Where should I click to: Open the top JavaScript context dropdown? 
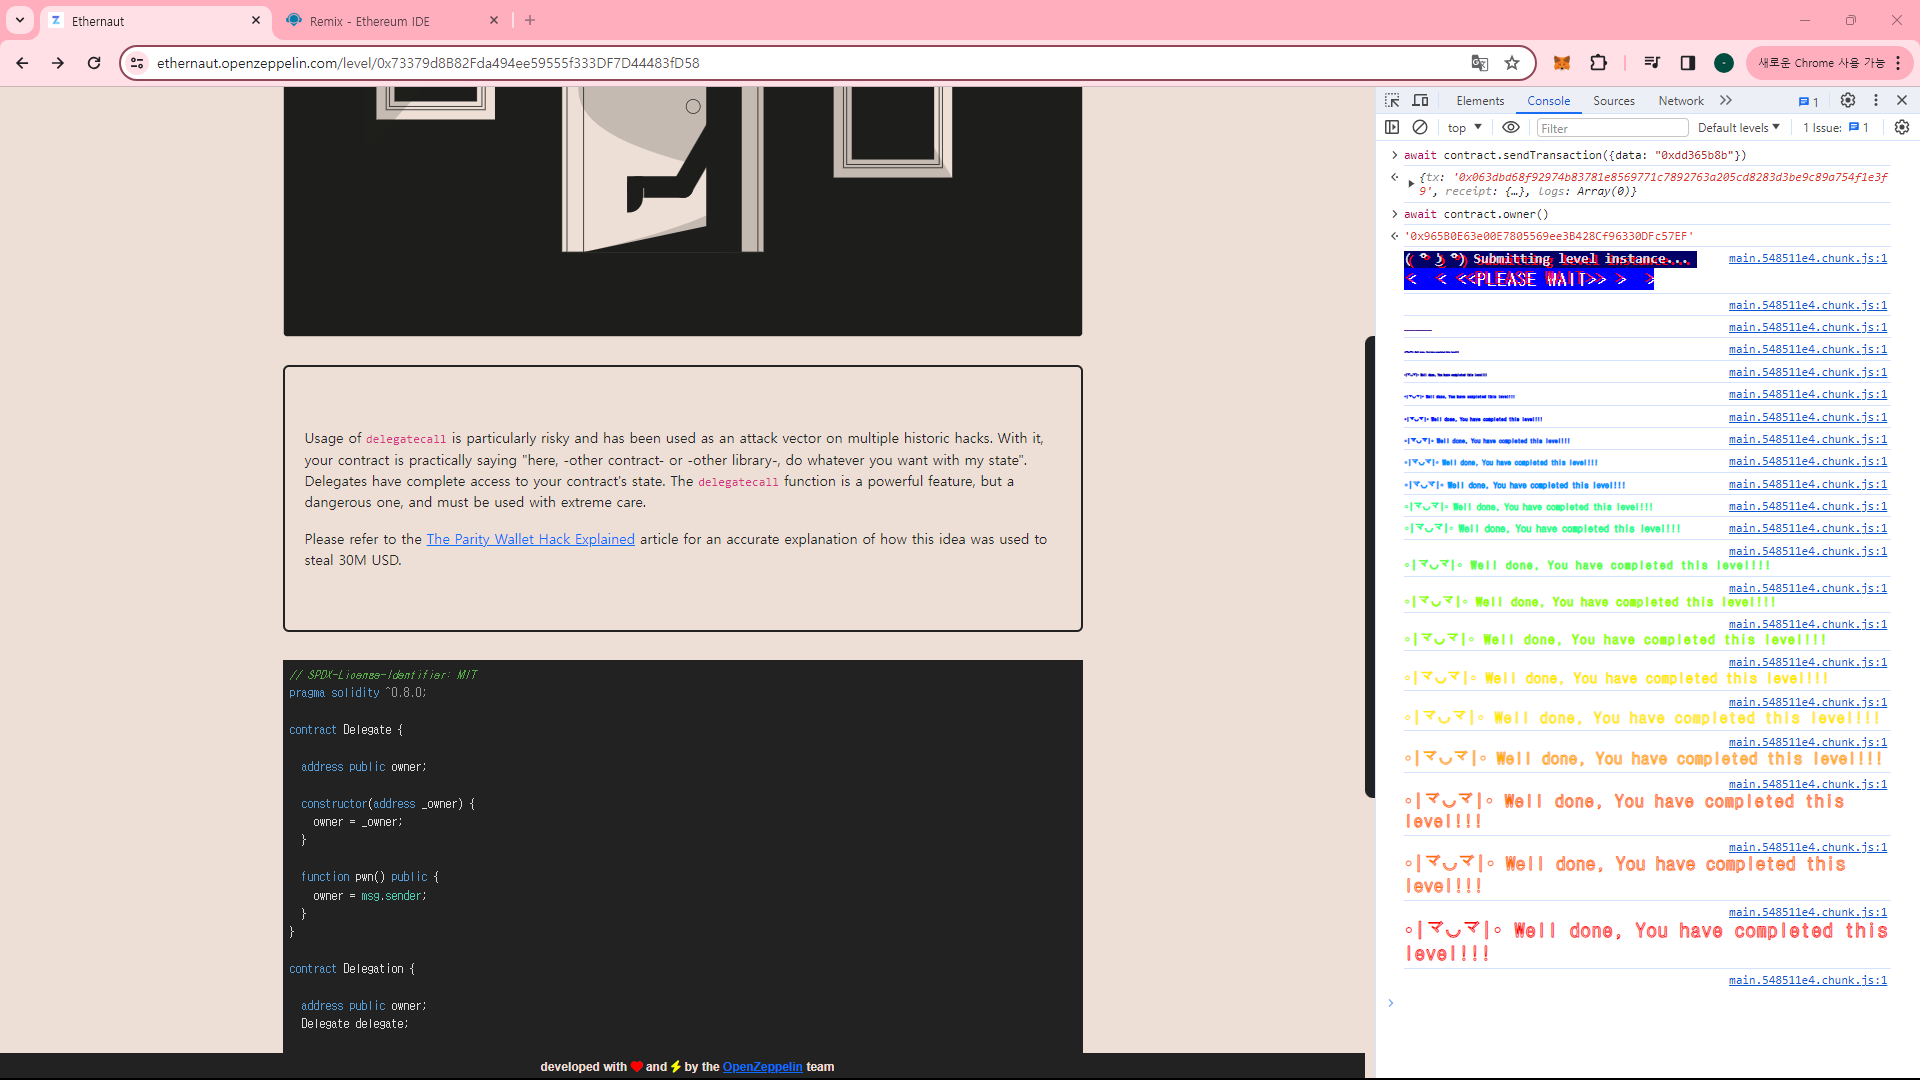point(1465,128)
